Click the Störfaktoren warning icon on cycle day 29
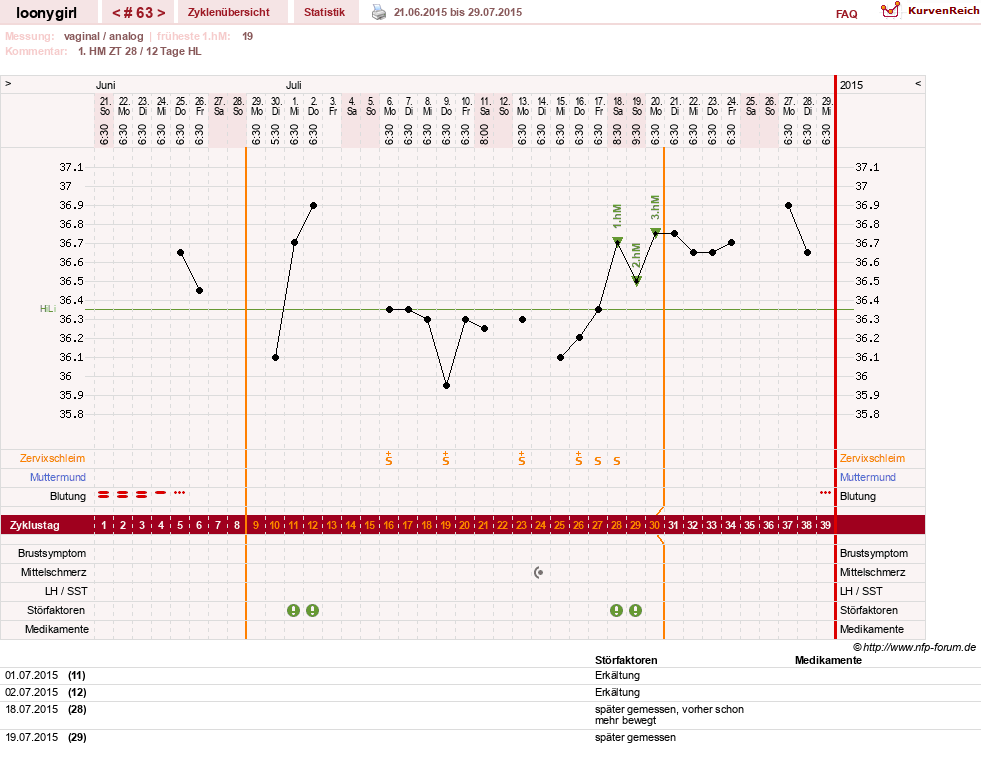The image size is (981, 773). click(636, 610)
